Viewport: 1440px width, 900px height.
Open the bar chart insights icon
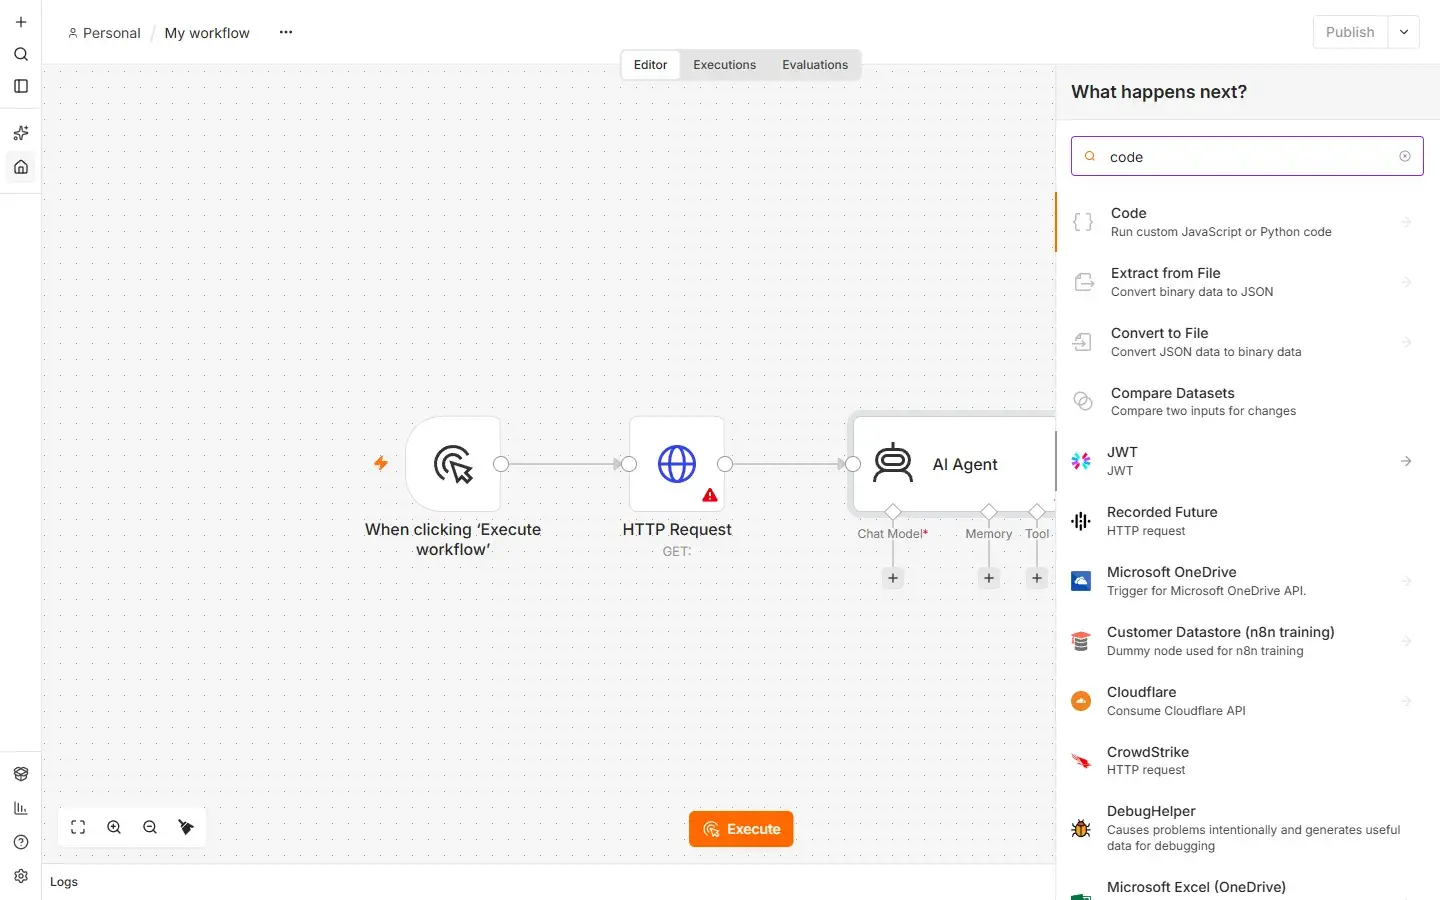pyautogui.click(x=21, y=808)
